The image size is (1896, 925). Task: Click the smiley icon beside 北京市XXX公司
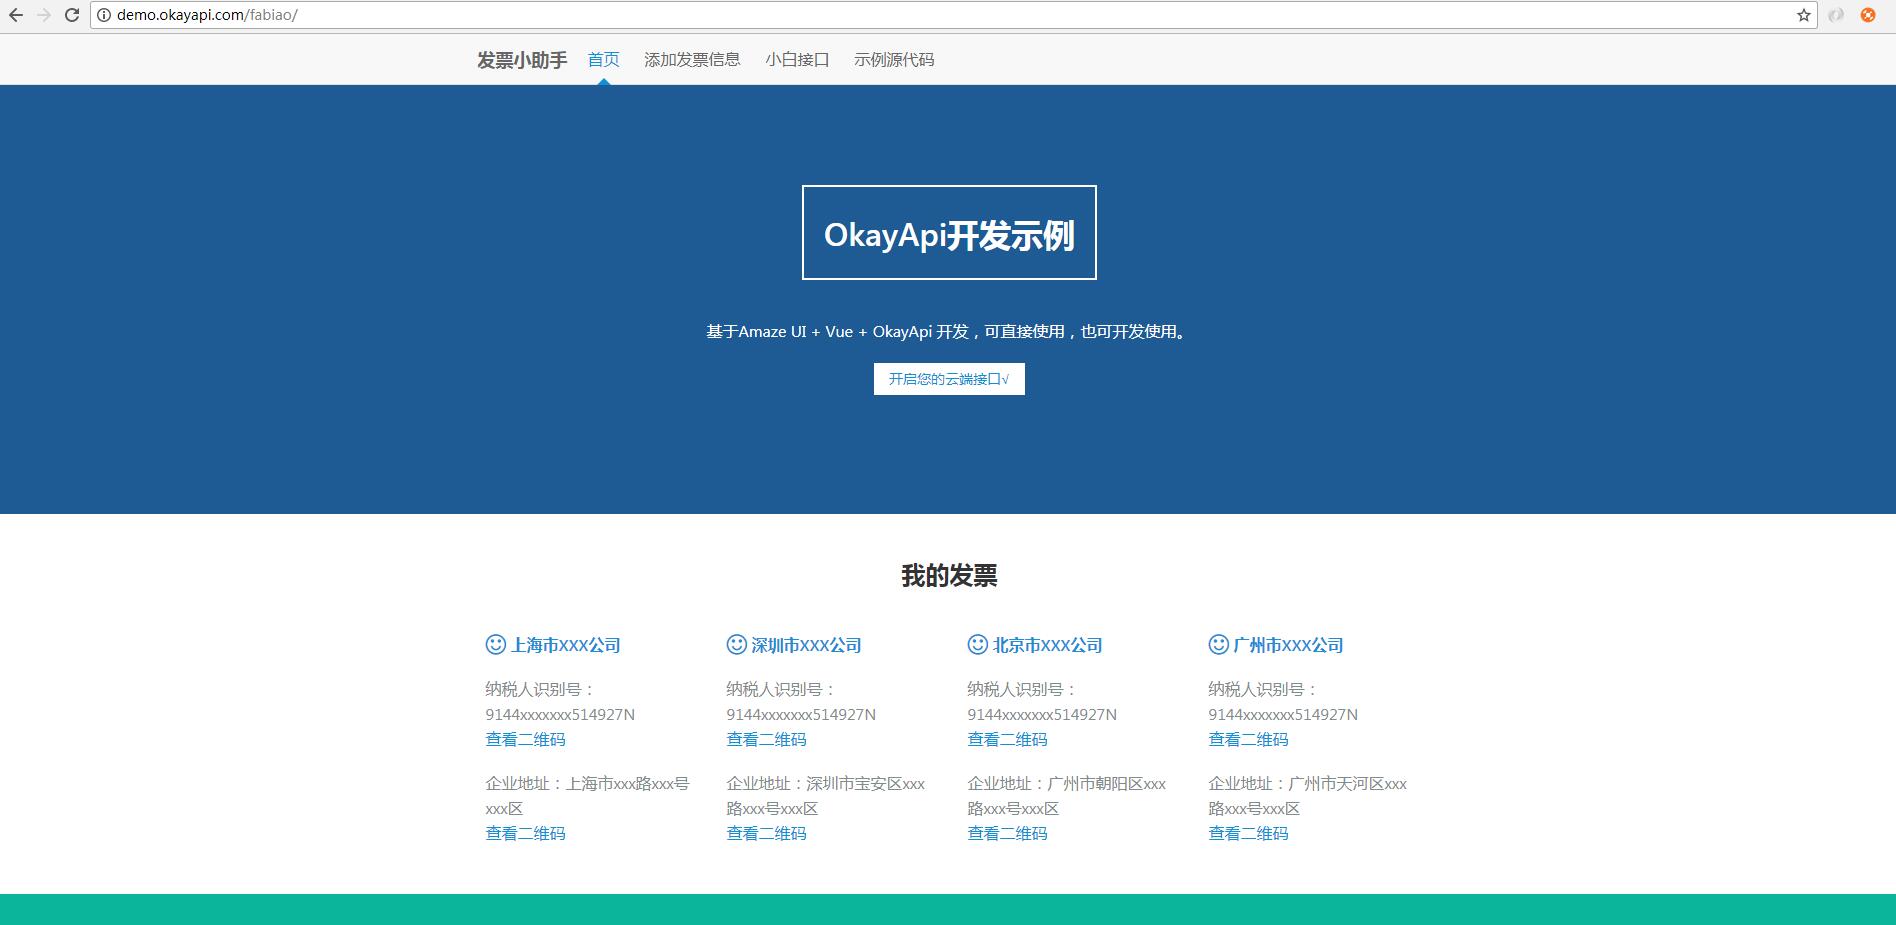click(974, 645)
